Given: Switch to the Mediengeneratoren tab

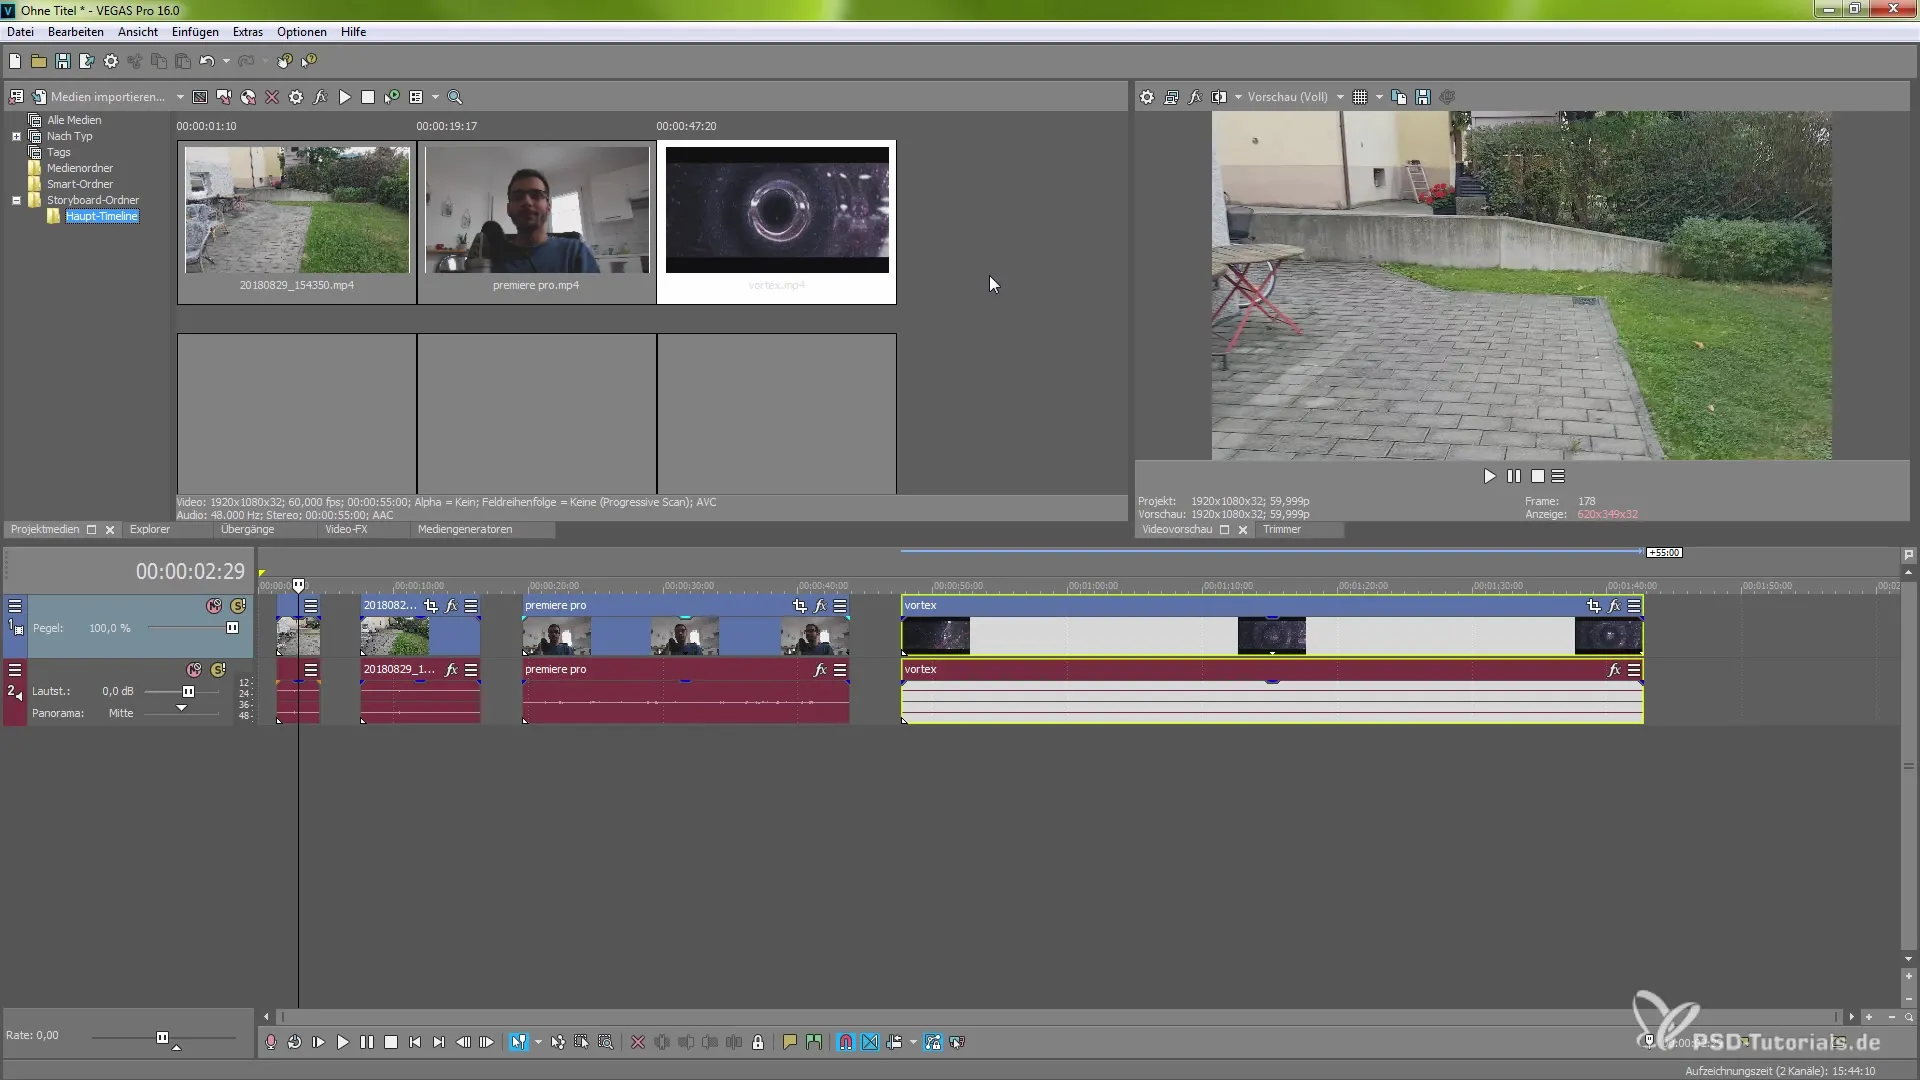Looking at the screenshot, I should (x=465, y=530).
